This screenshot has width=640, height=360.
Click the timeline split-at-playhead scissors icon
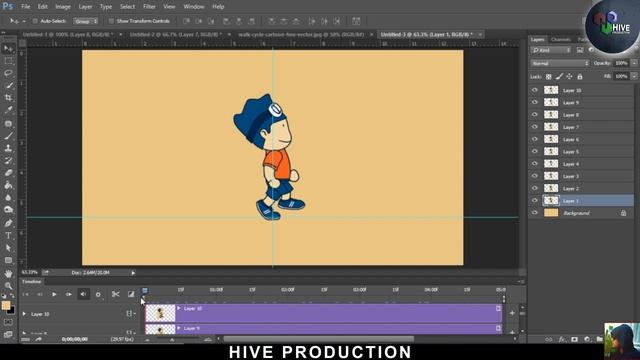coord(116,294)
